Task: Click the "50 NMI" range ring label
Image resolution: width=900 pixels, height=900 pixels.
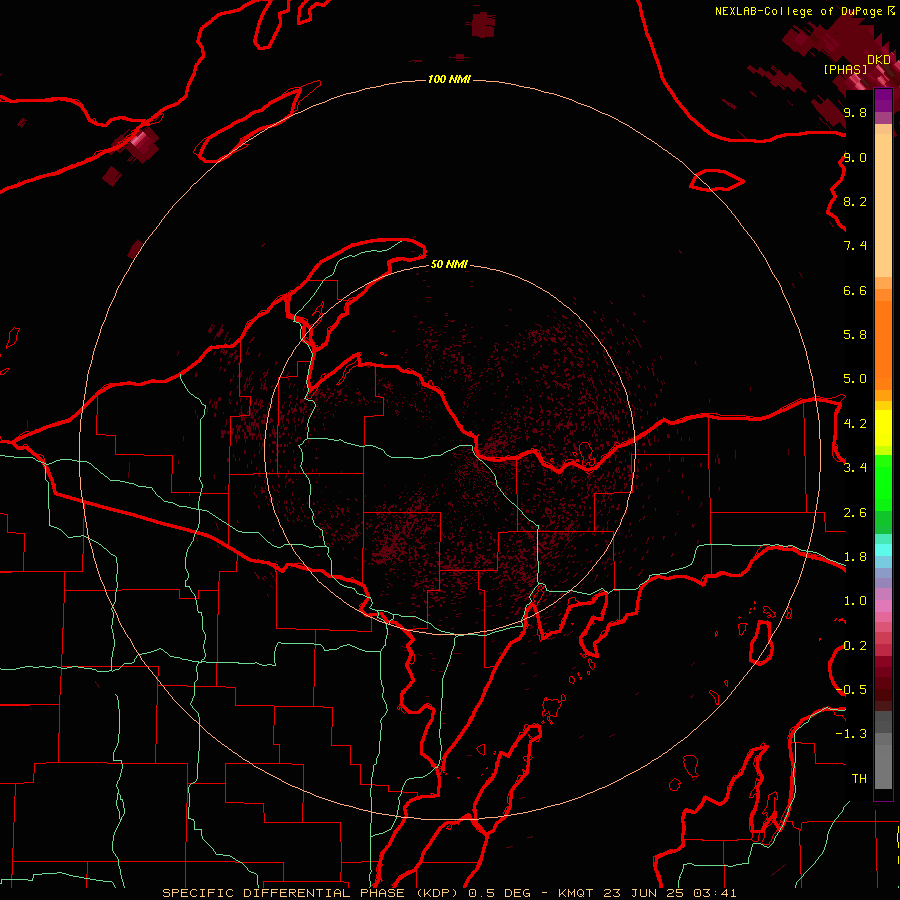Action: coord(449,264)
